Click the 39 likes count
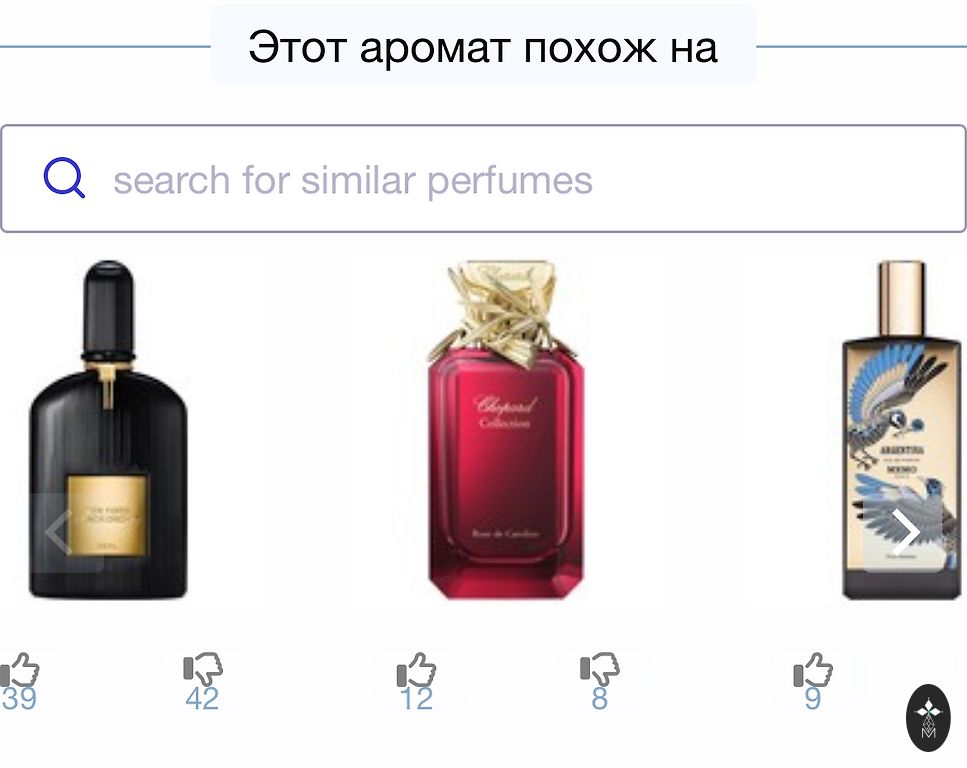The image size is (967, 768). click(x=19, y=700)
